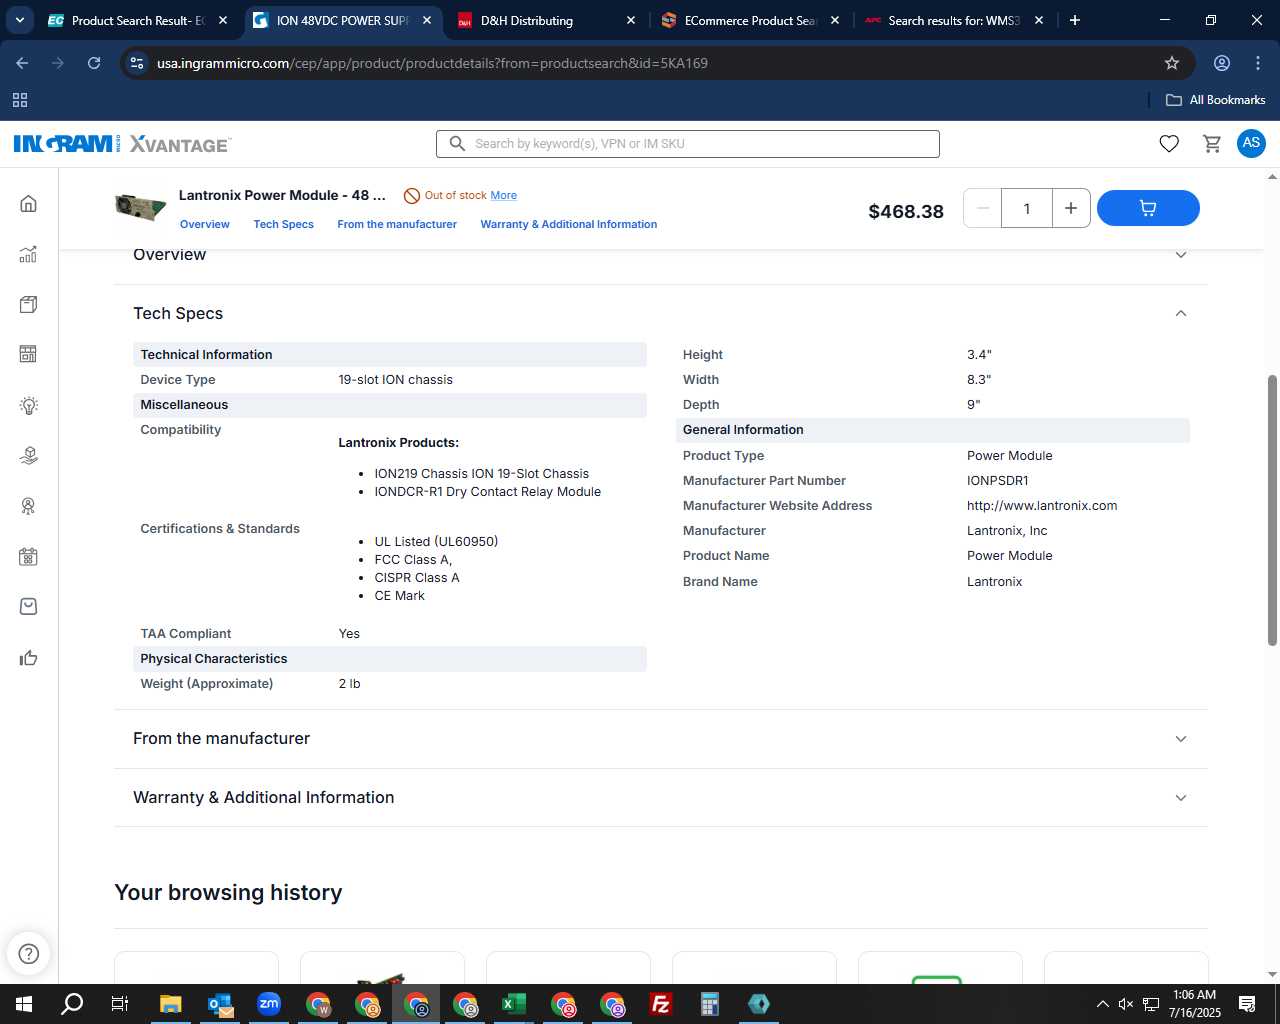The height and width of the screenshot is (1024, 1280).
Task: Open the Home icon in left sidebar
Action: [28, 204]
